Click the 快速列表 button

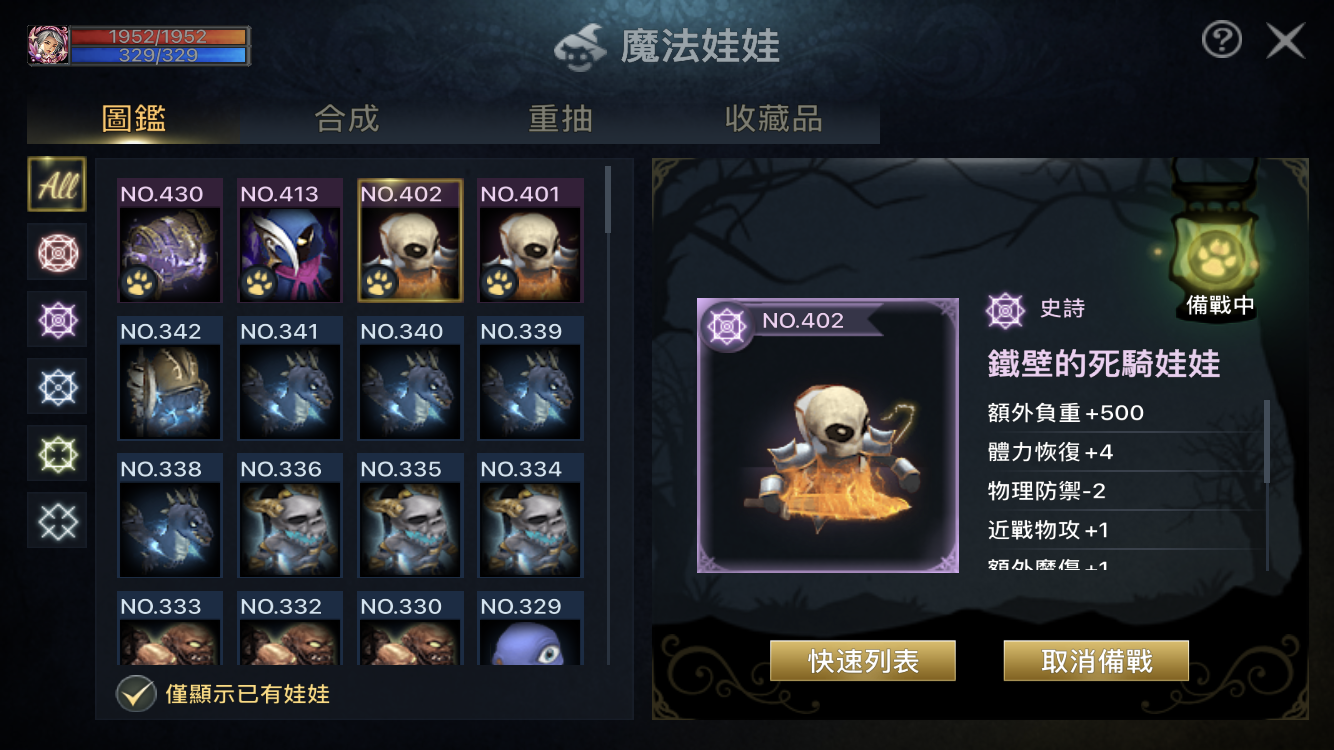click(863, 661)
